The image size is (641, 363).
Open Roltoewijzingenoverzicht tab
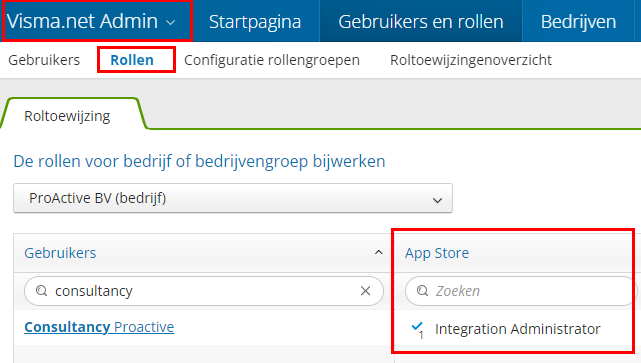[x=471, y=60]
